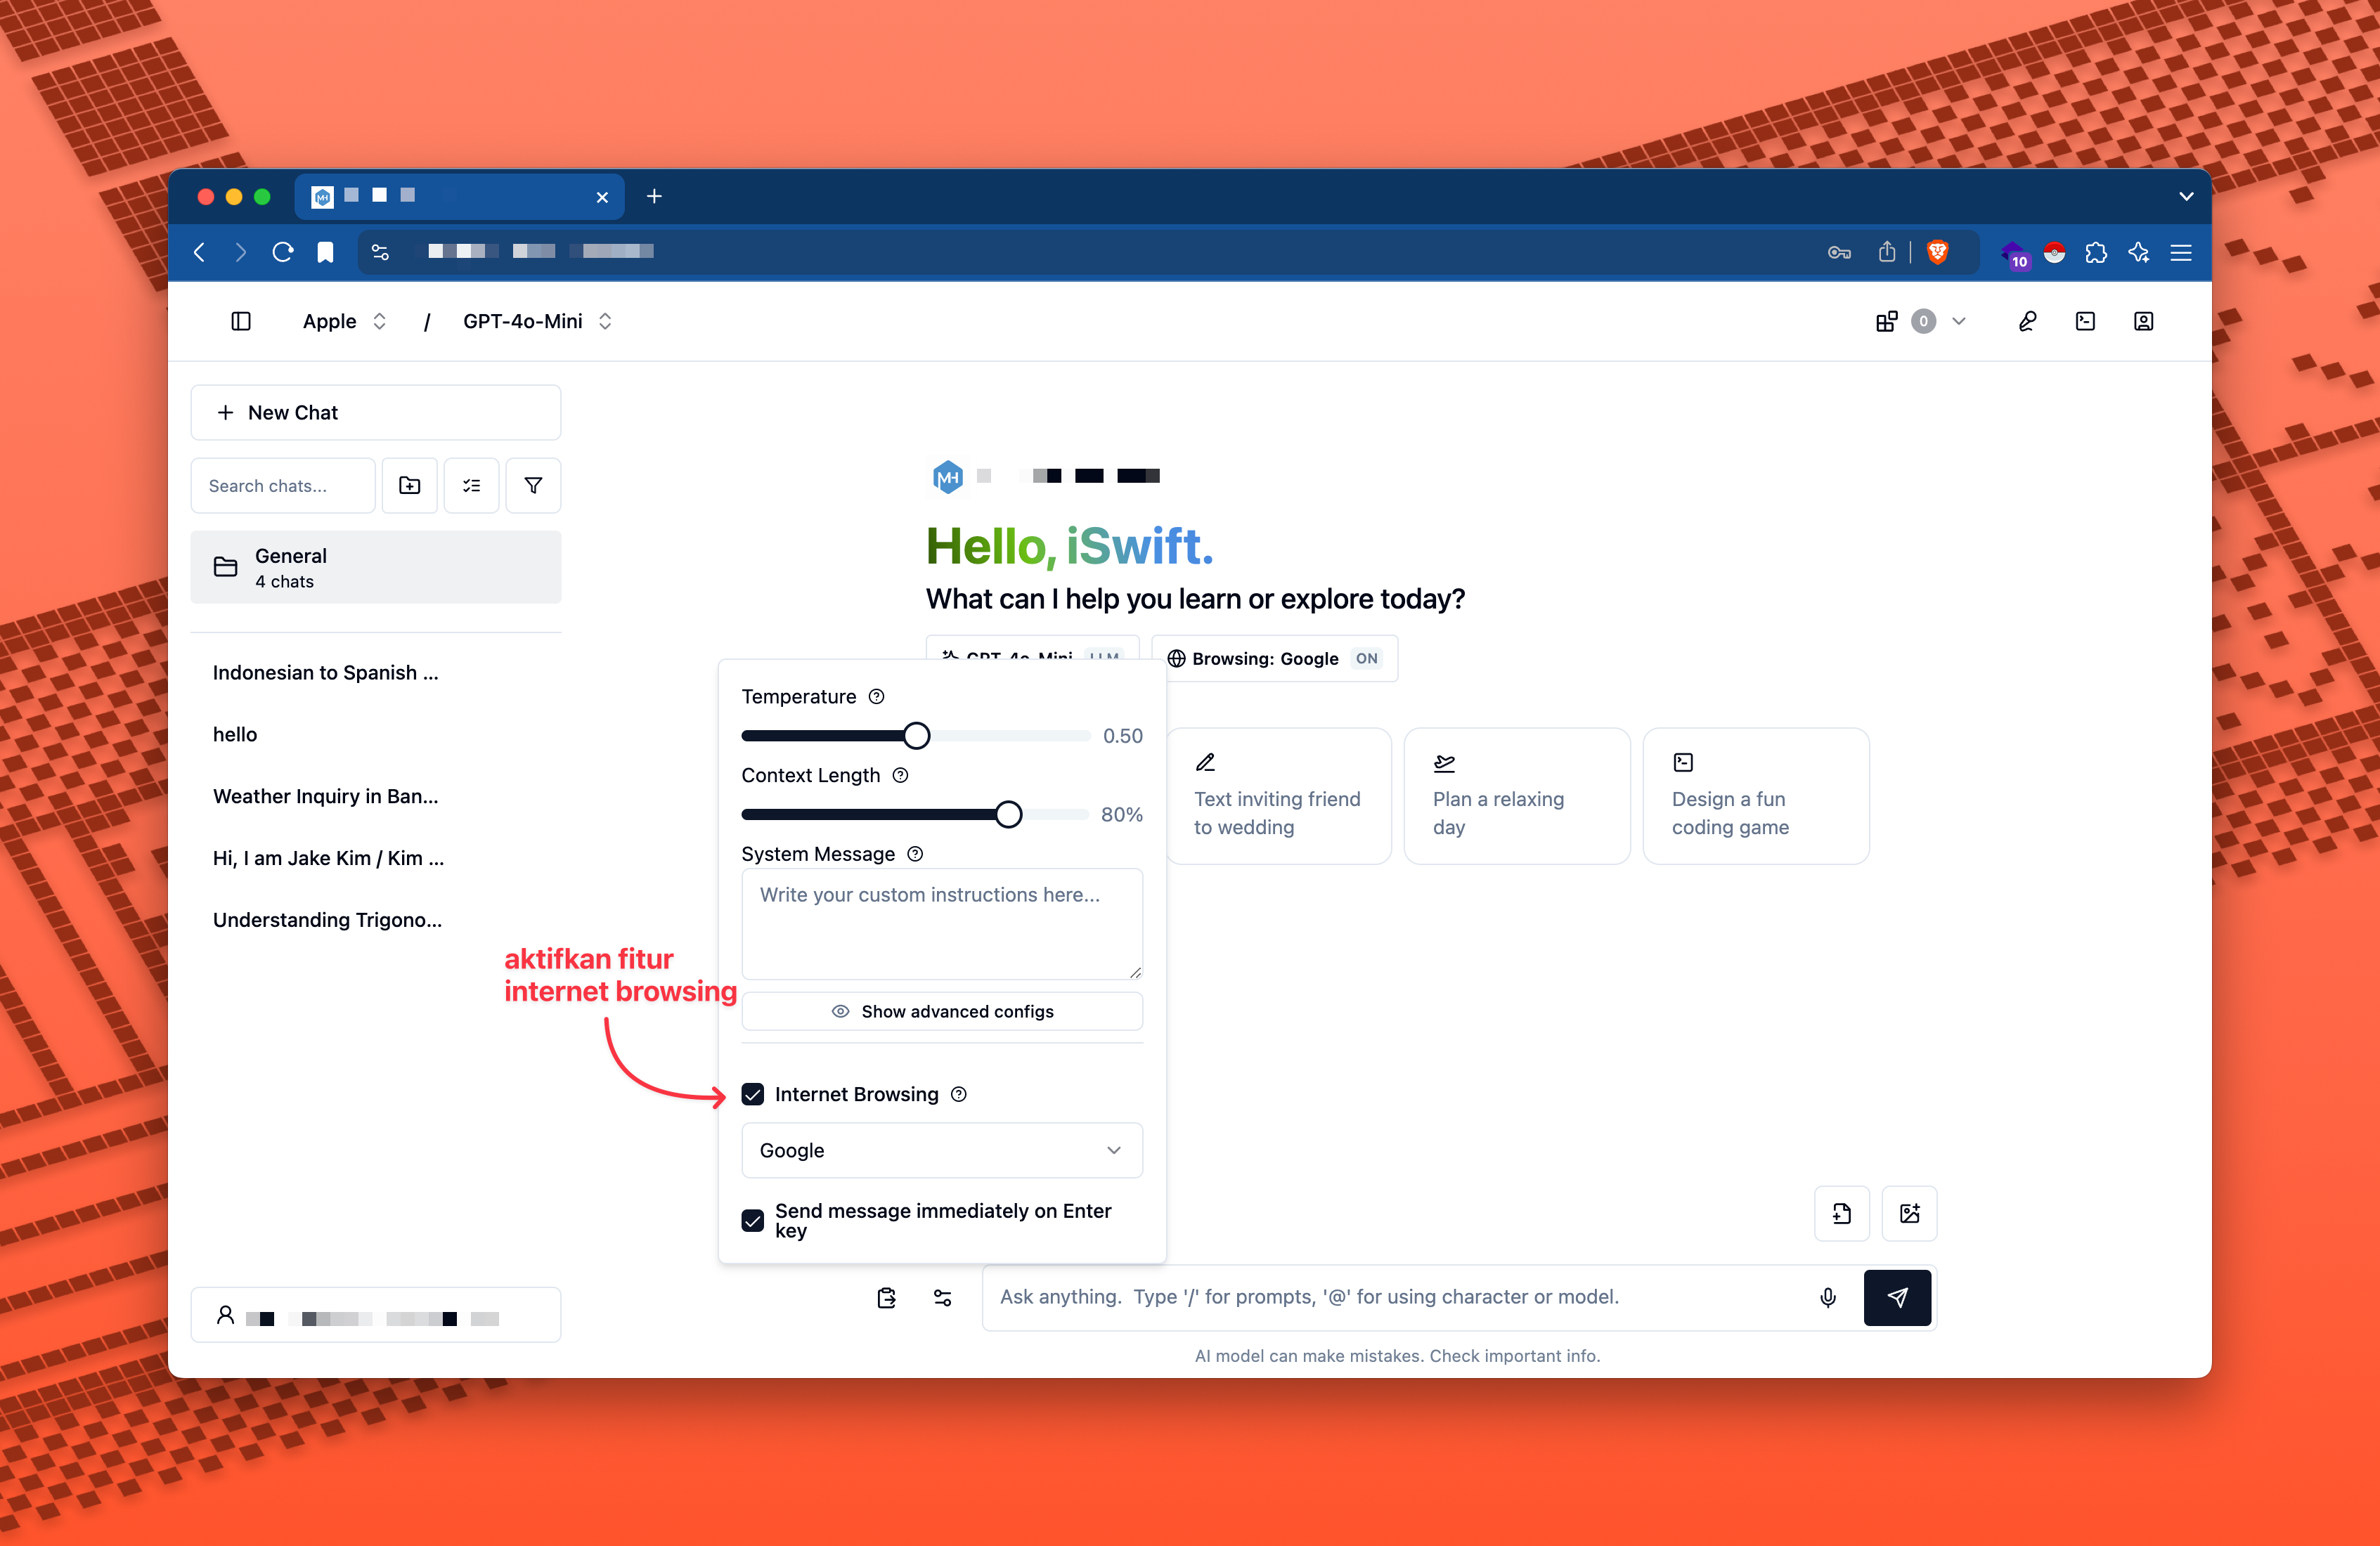This screenshot has height=1546, width=2380.
Task: Open the user profile icon in header
Action: (x=2143, y=321)
